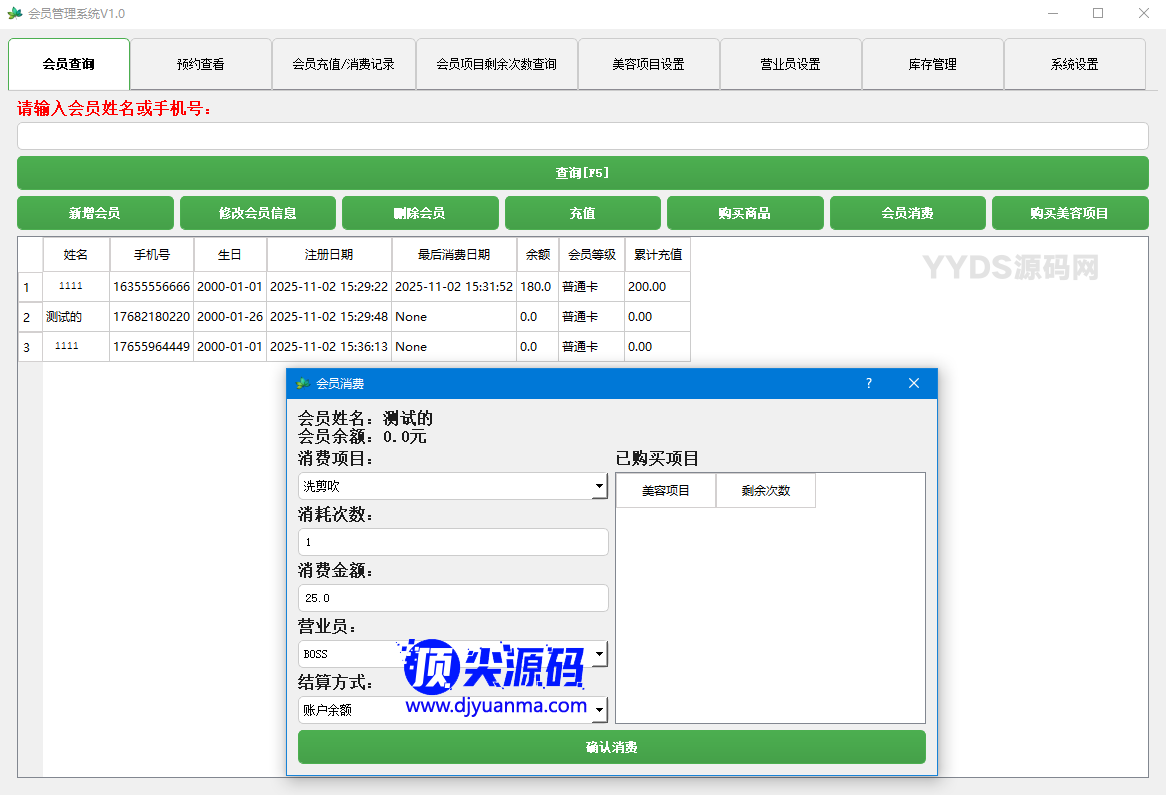
Task: Switch to the 预约查看 tab
Action: point(200,64)
